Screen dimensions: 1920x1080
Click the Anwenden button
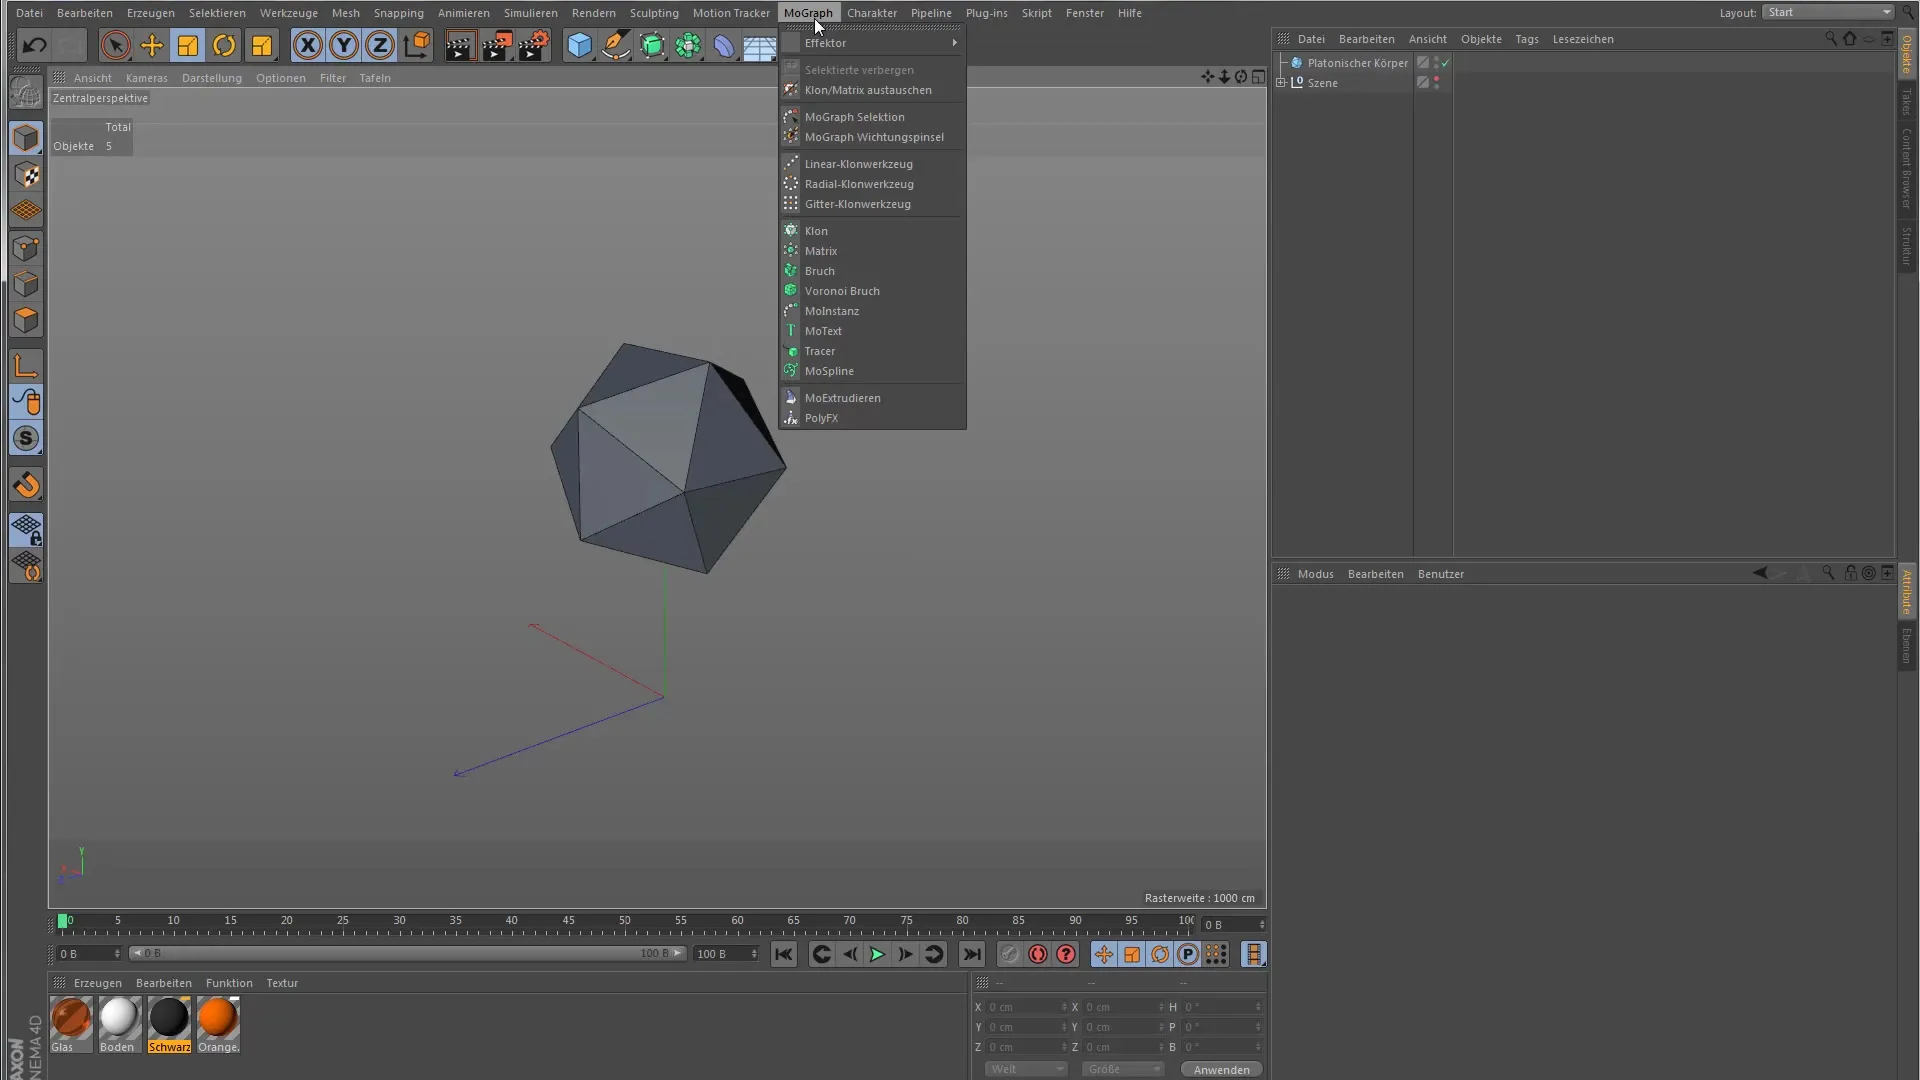tap(1221, 1069)
